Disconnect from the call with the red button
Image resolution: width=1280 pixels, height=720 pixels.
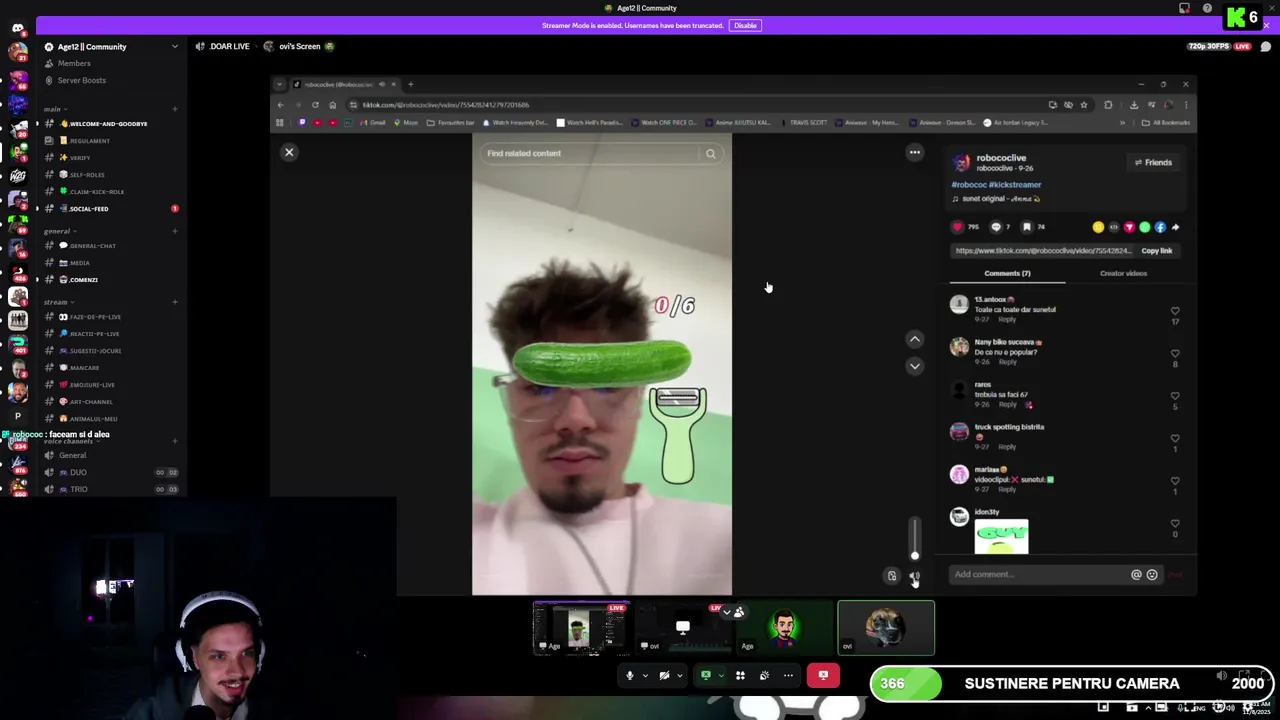coord(823,675)
